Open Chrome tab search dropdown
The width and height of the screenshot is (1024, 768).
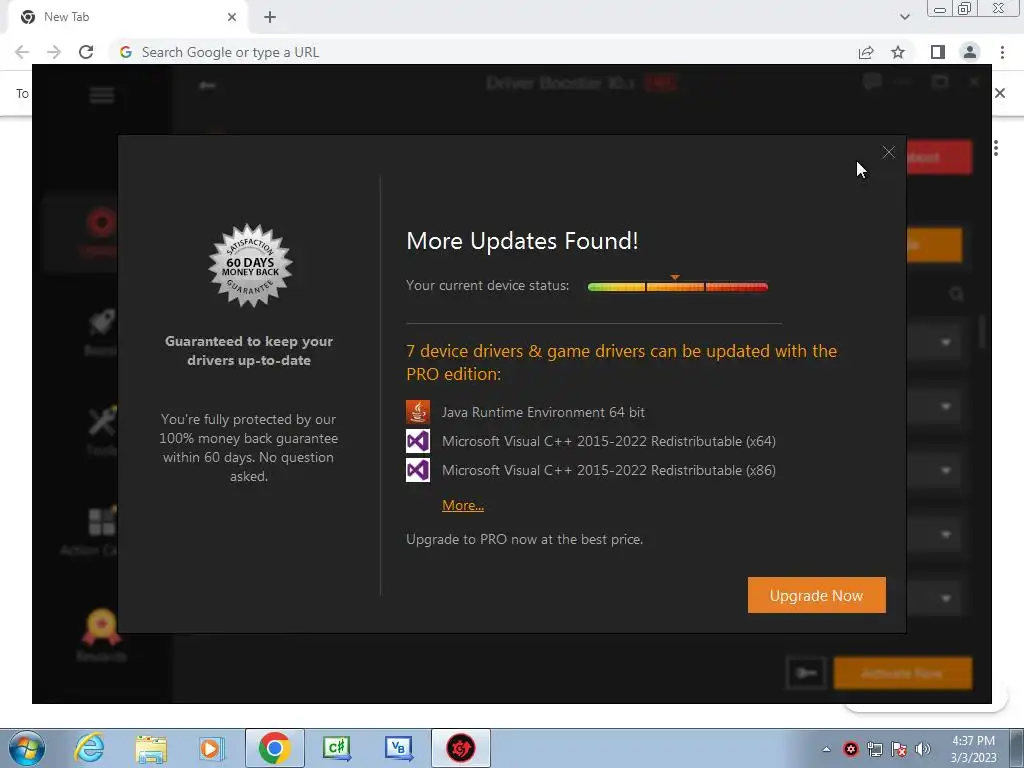click(x=904, y=17)
